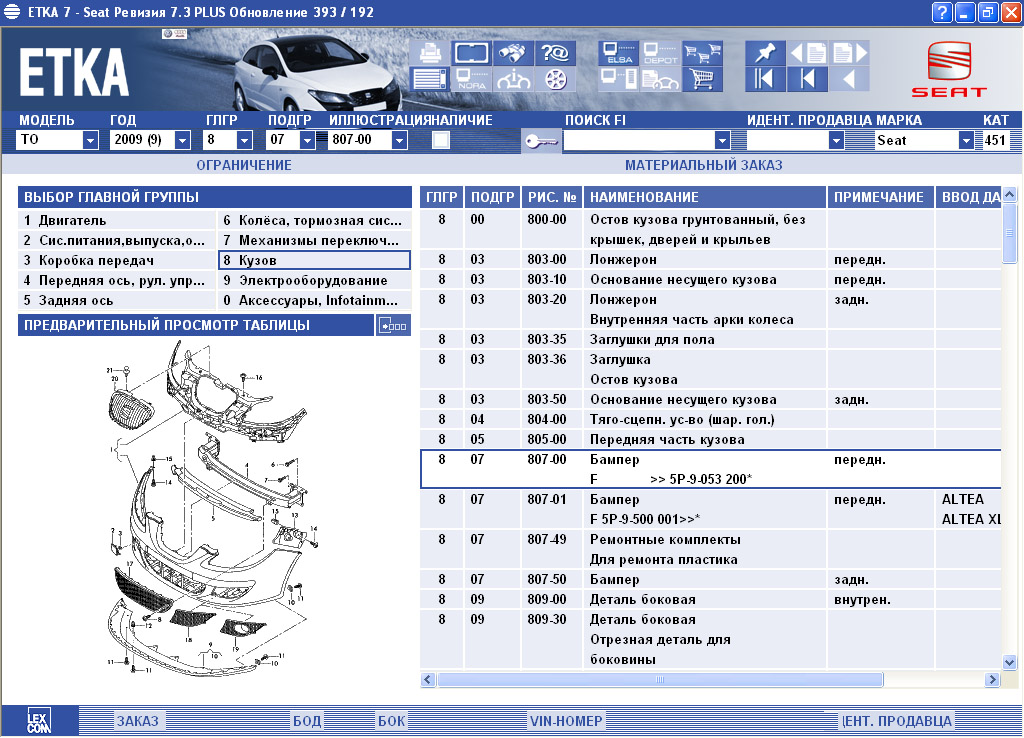The width and height of the screenshot is (1024, 738).
Task: Click the document and car icon
Action: (660, 79)
